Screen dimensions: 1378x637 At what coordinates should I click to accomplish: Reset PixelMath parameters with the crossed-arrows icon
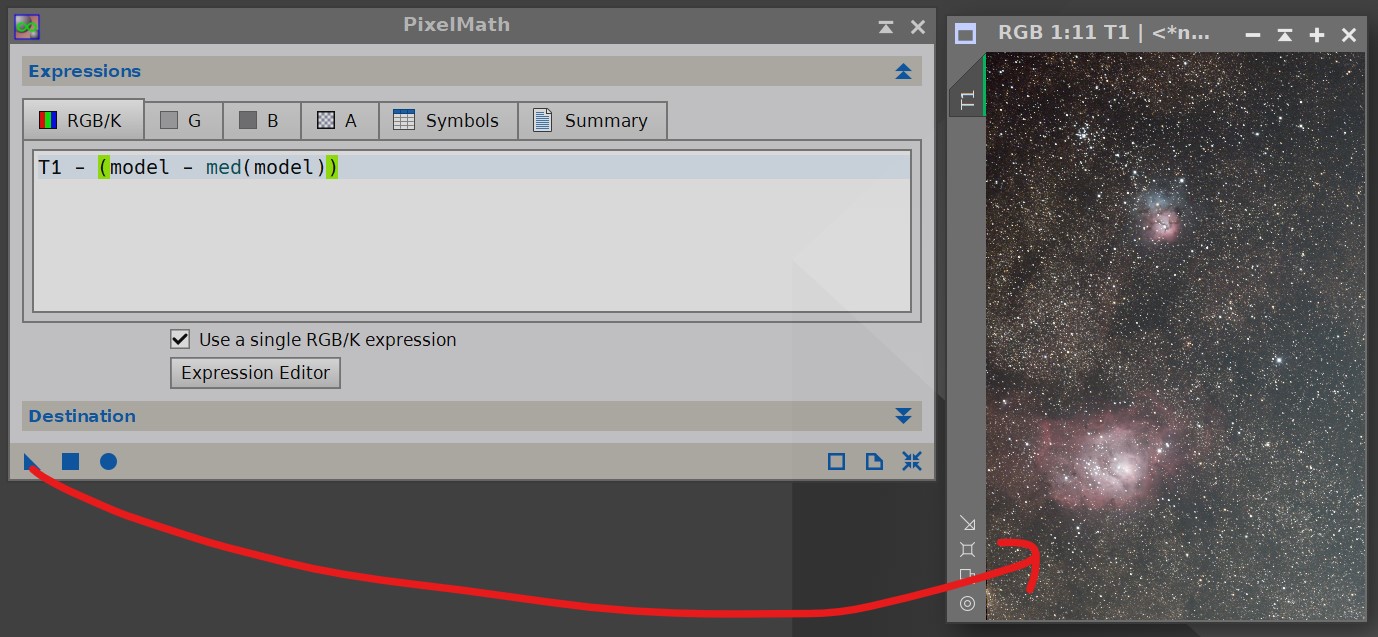[911, 461]
